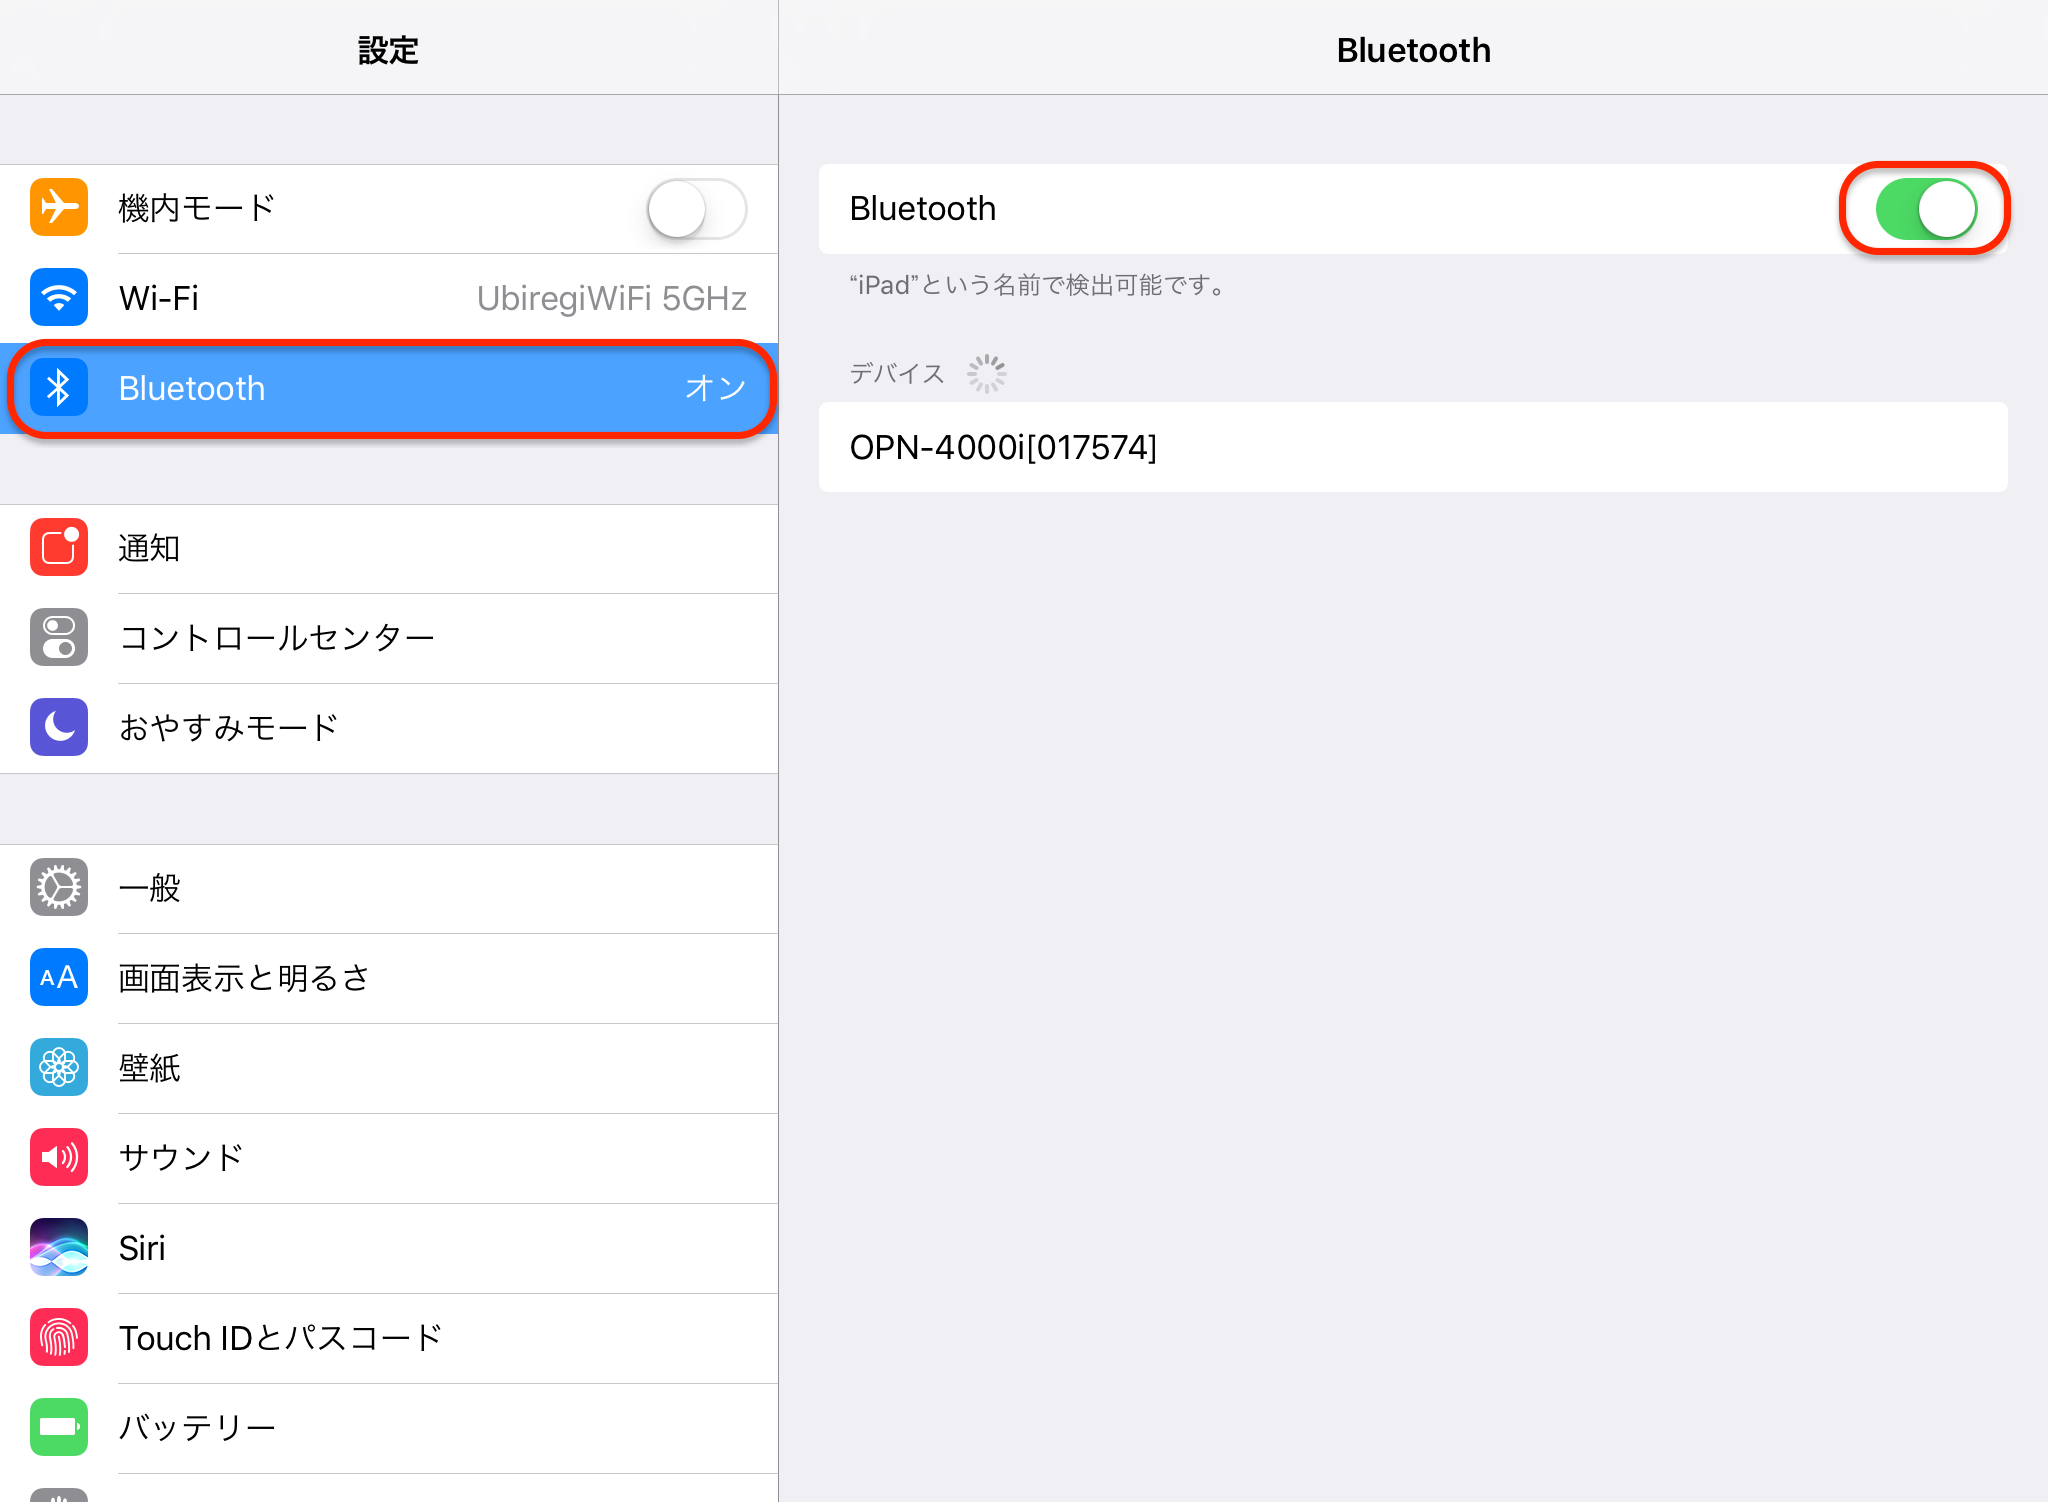Open サウンド settings
The width and height of the screenshot is (2048, 1502).
[x=389, y=1158]
